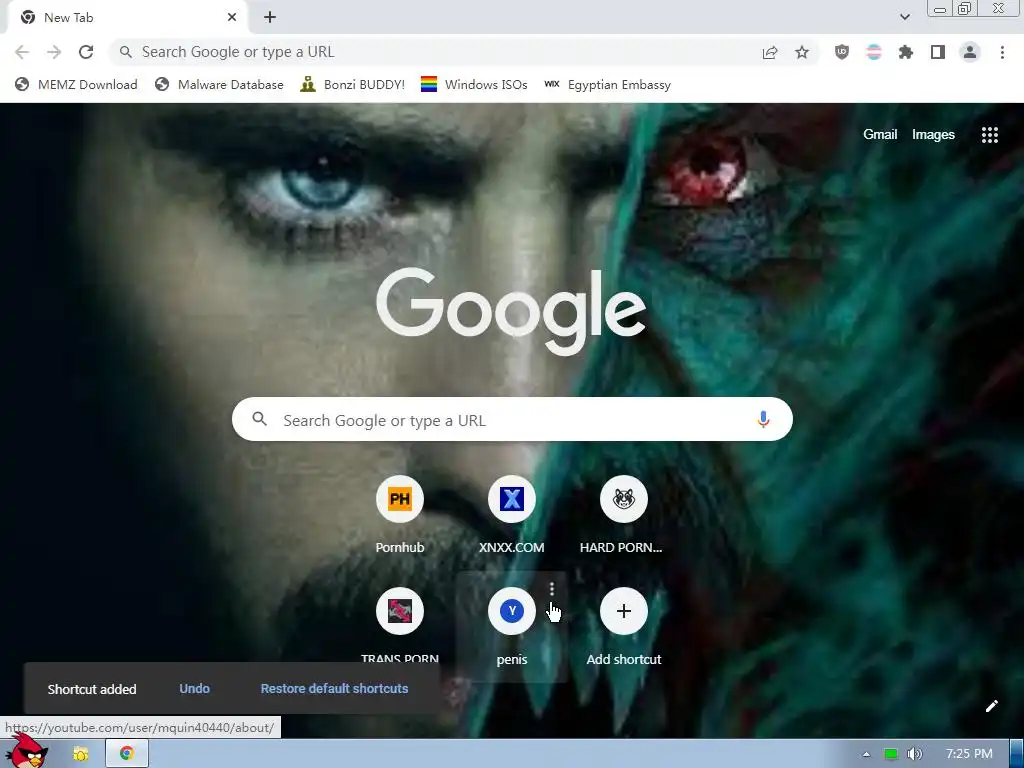Image resolution: width=1024 pixels, height=768 pixels.
Task: Open the Egyptian Embassy bookmark
Action: (607, 84)
